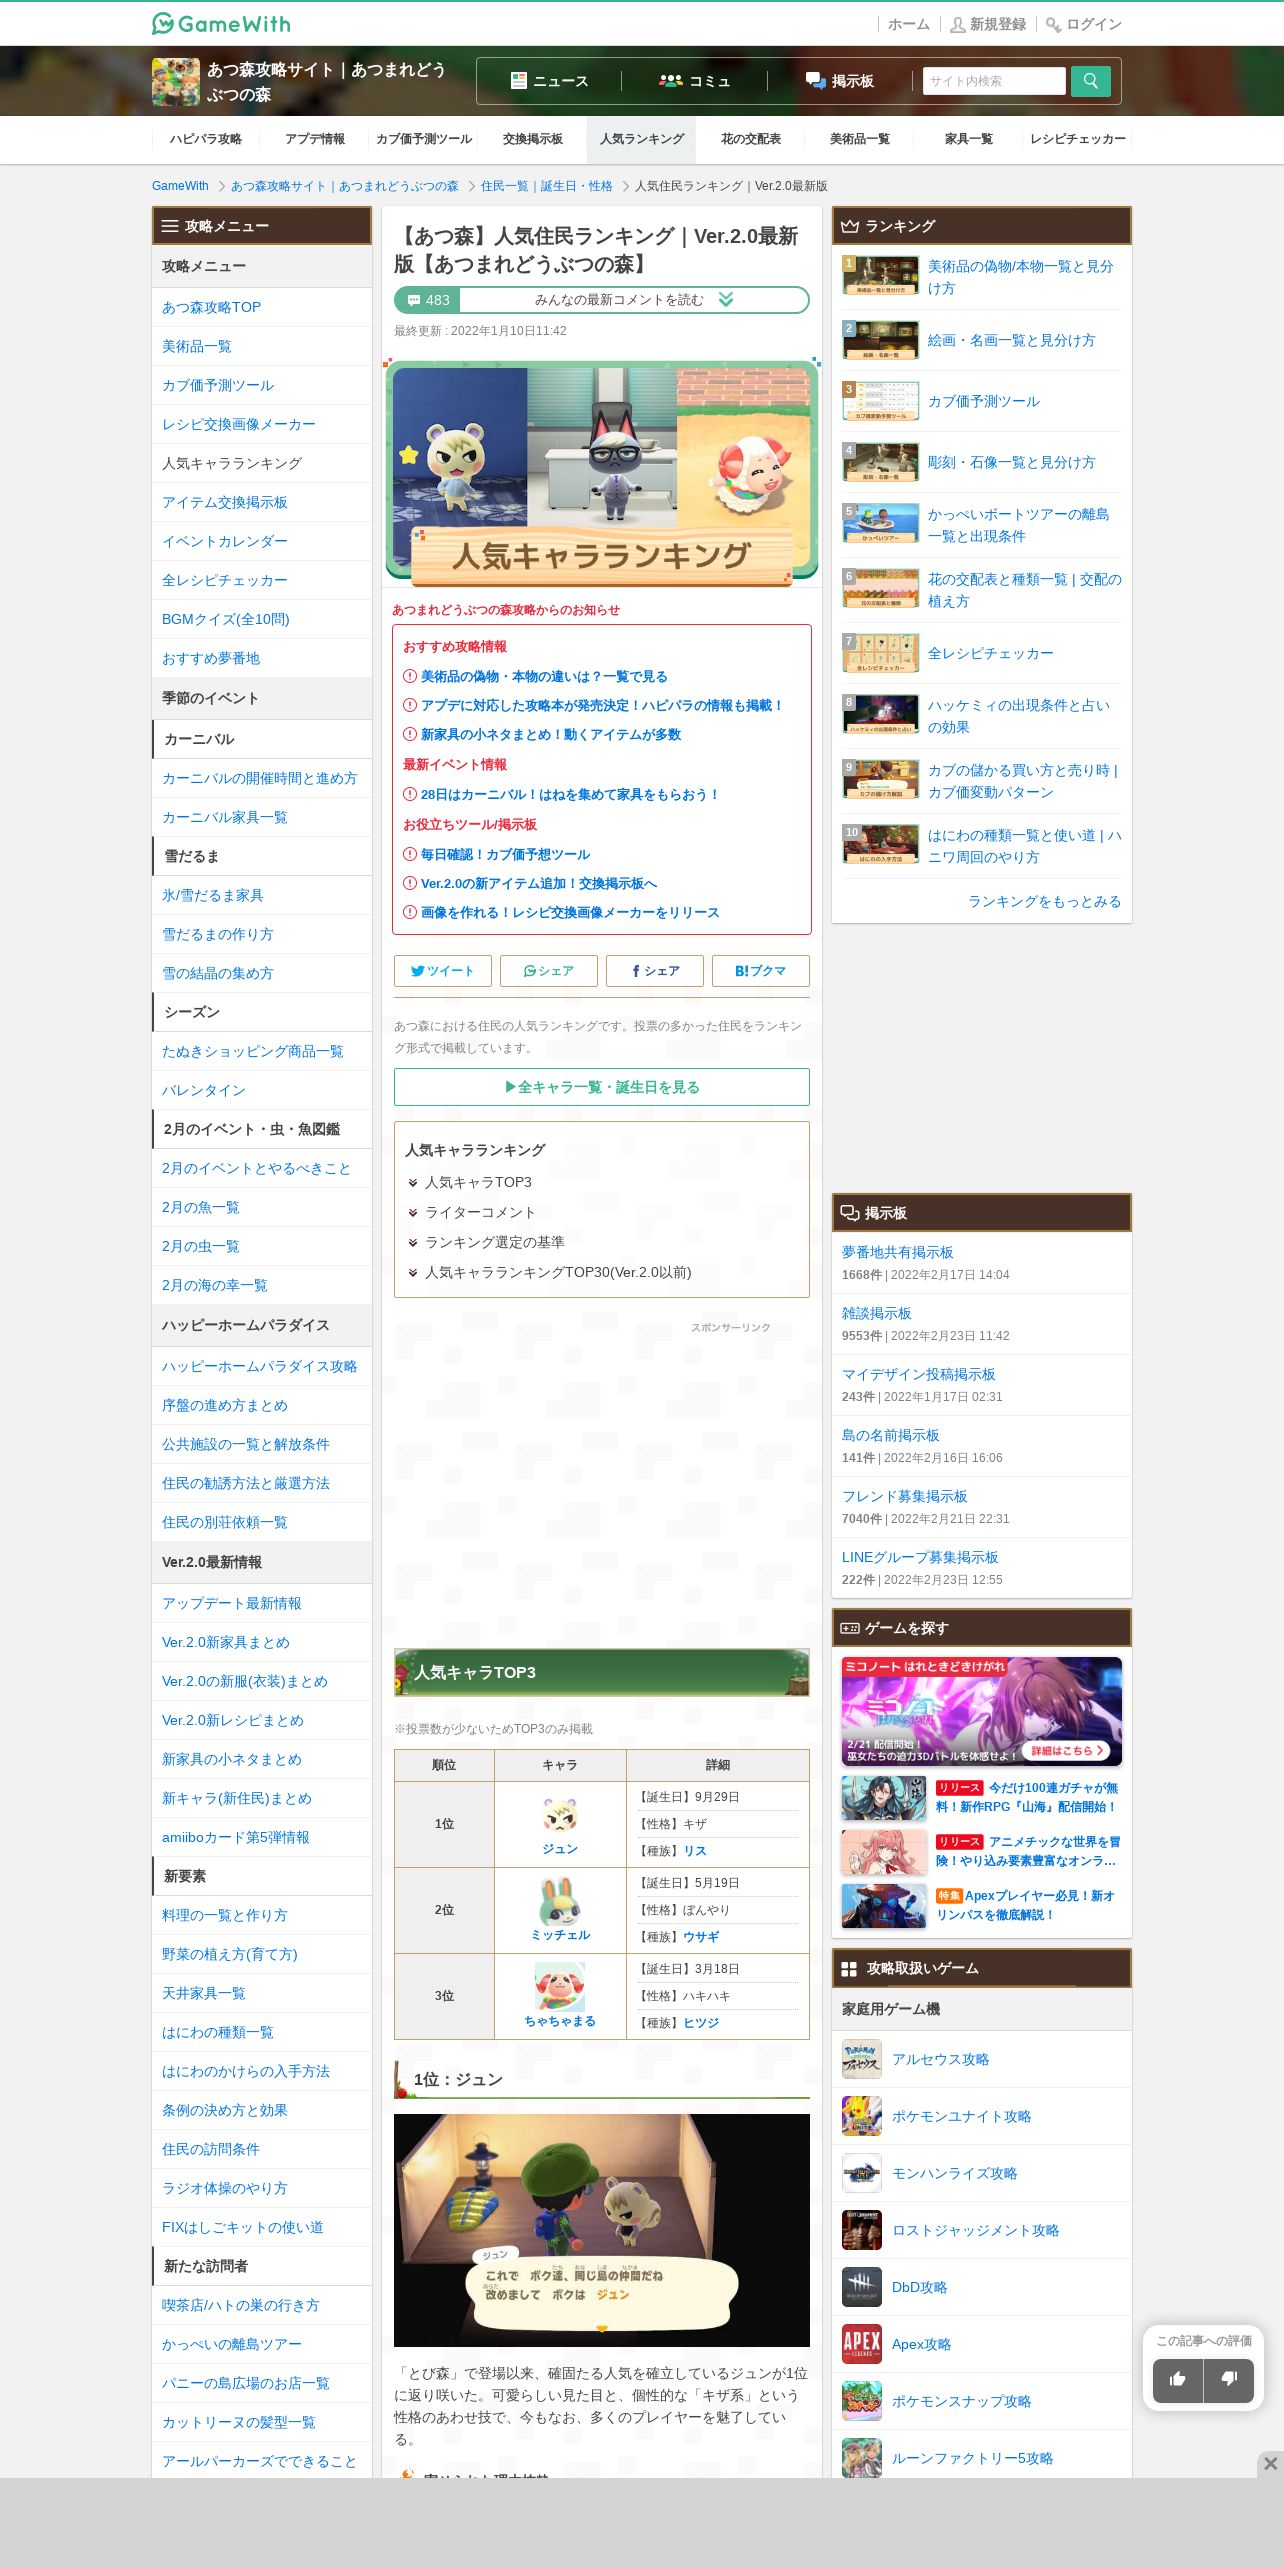Viewport: 1284px width, 2568px height.
Task: Click the あつ森 game thumbnail icon in header
Action: [x=176, y=82]
